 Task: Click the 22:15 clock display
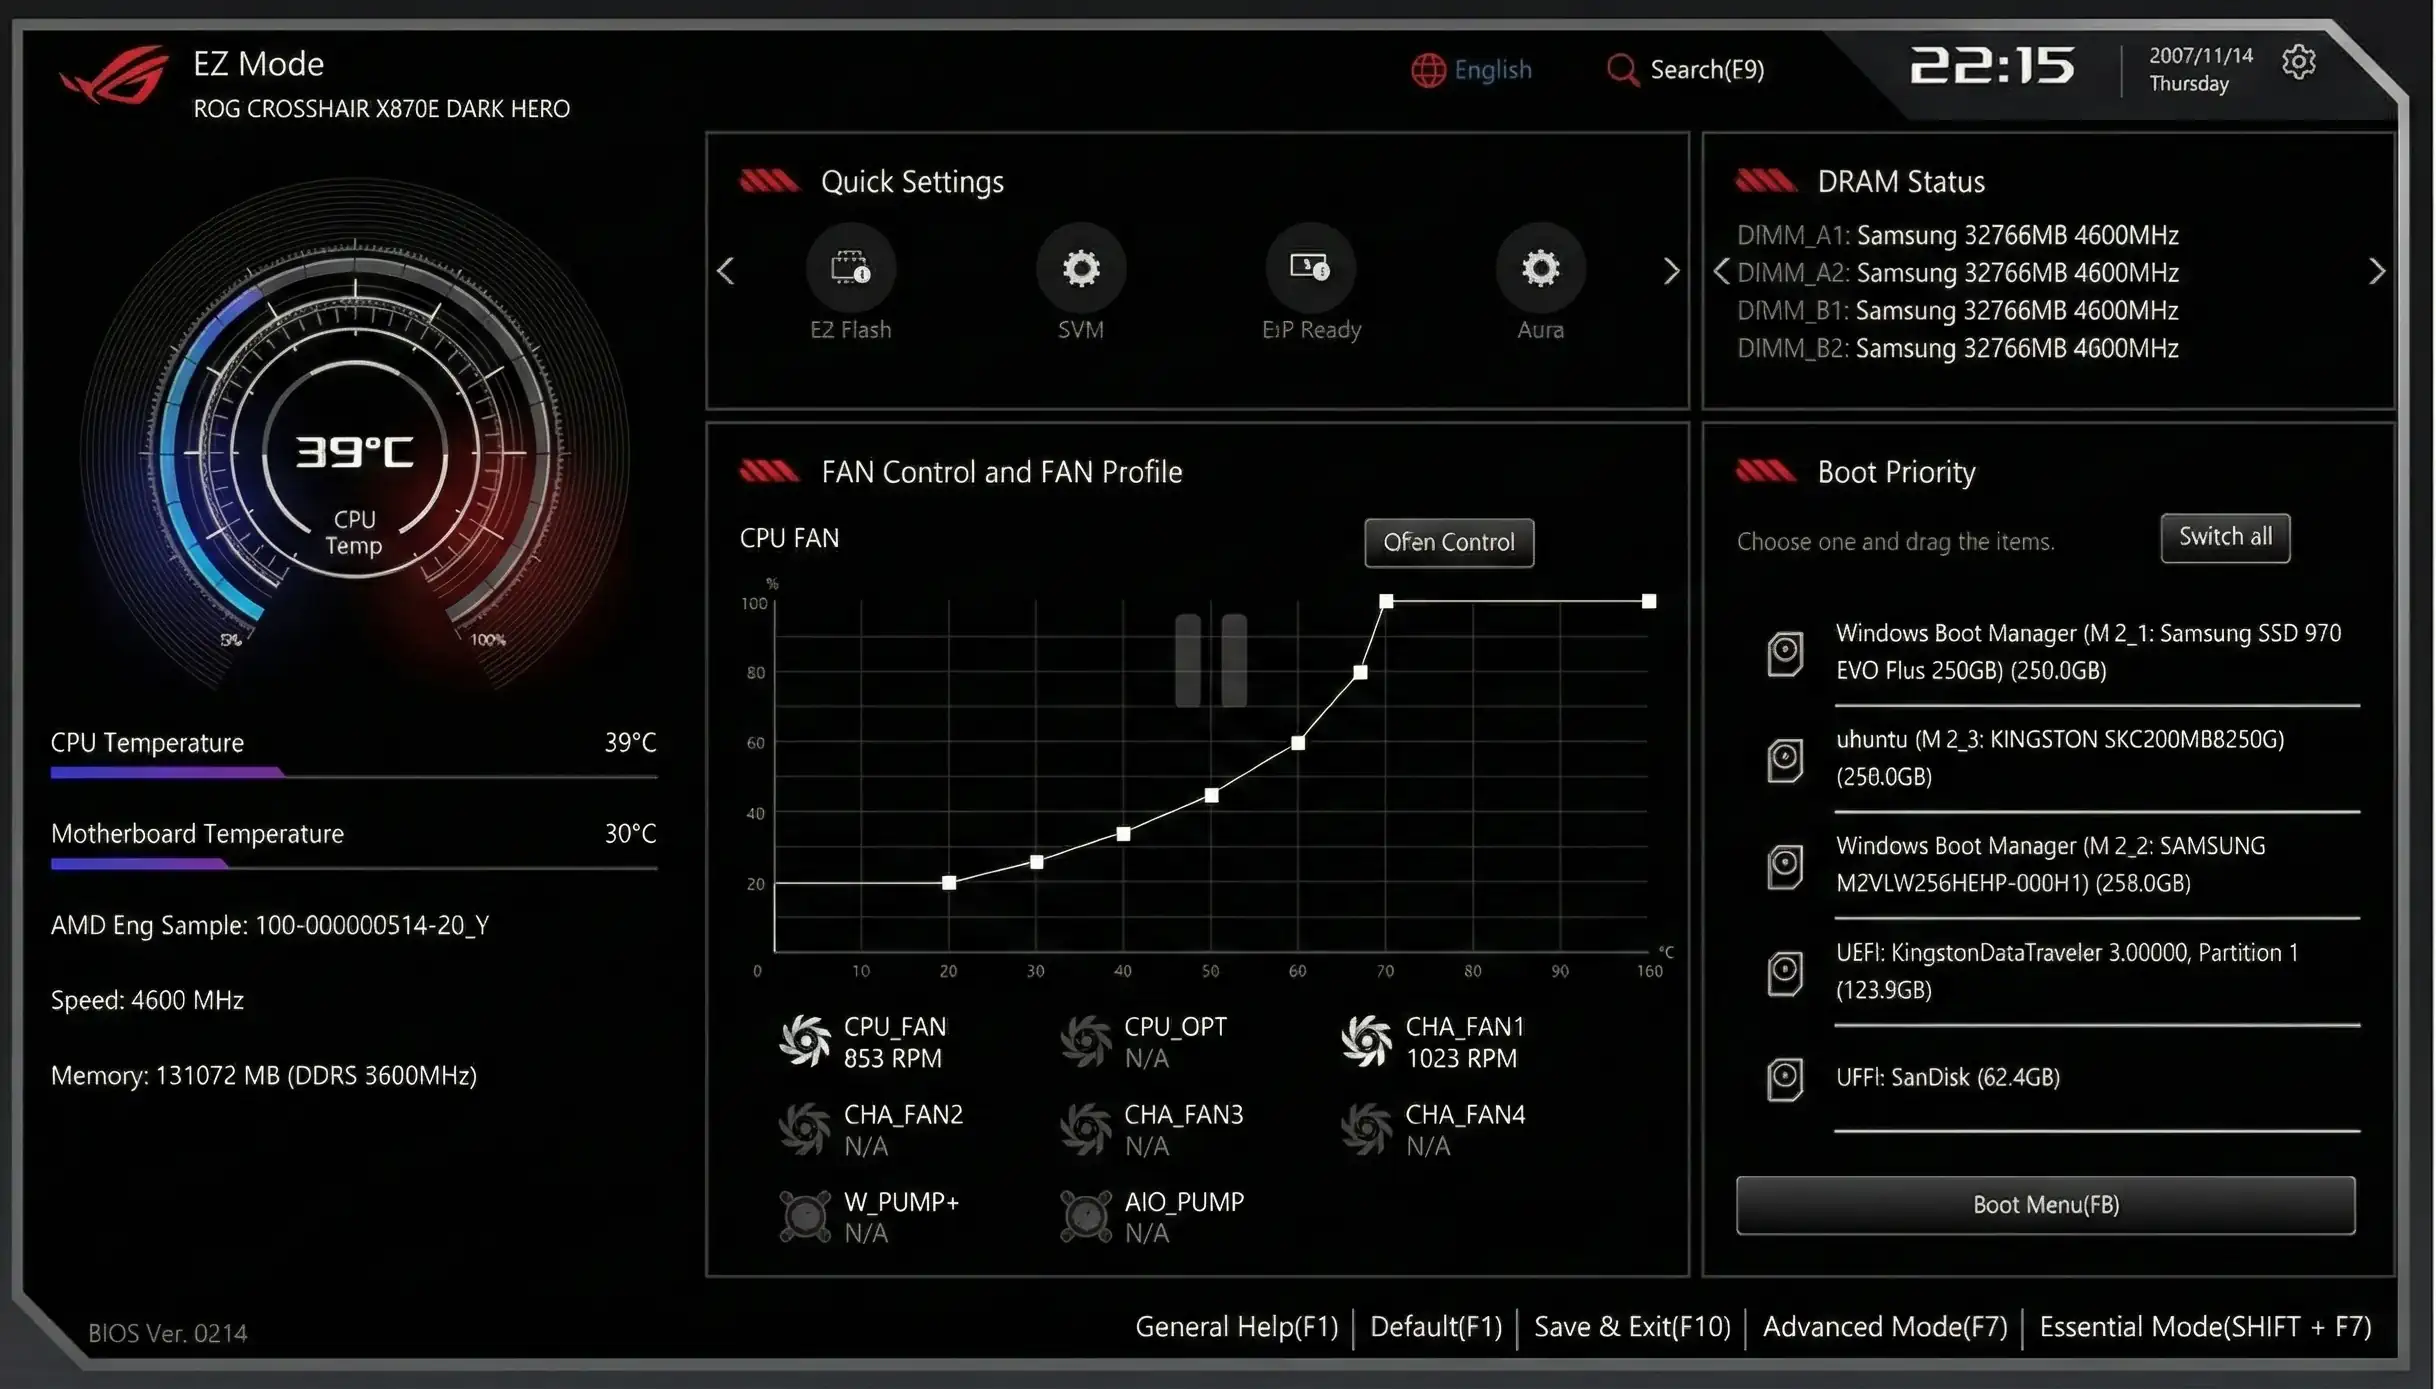coord(1991,66)
